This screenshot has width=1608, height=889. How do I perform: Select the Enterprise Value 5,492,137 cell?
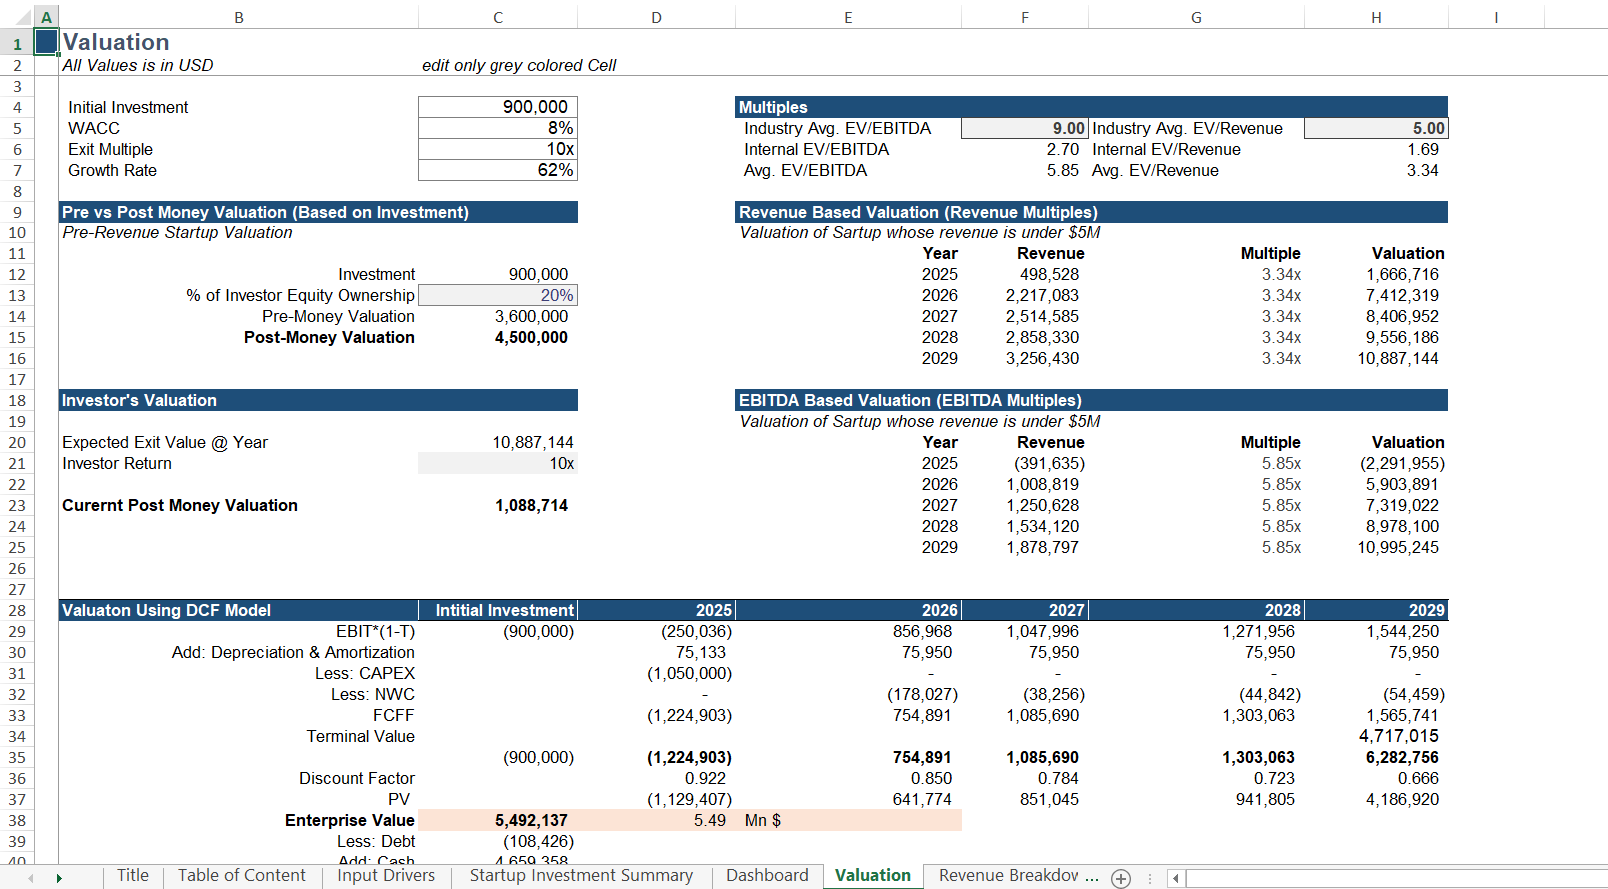pos(498,820)
